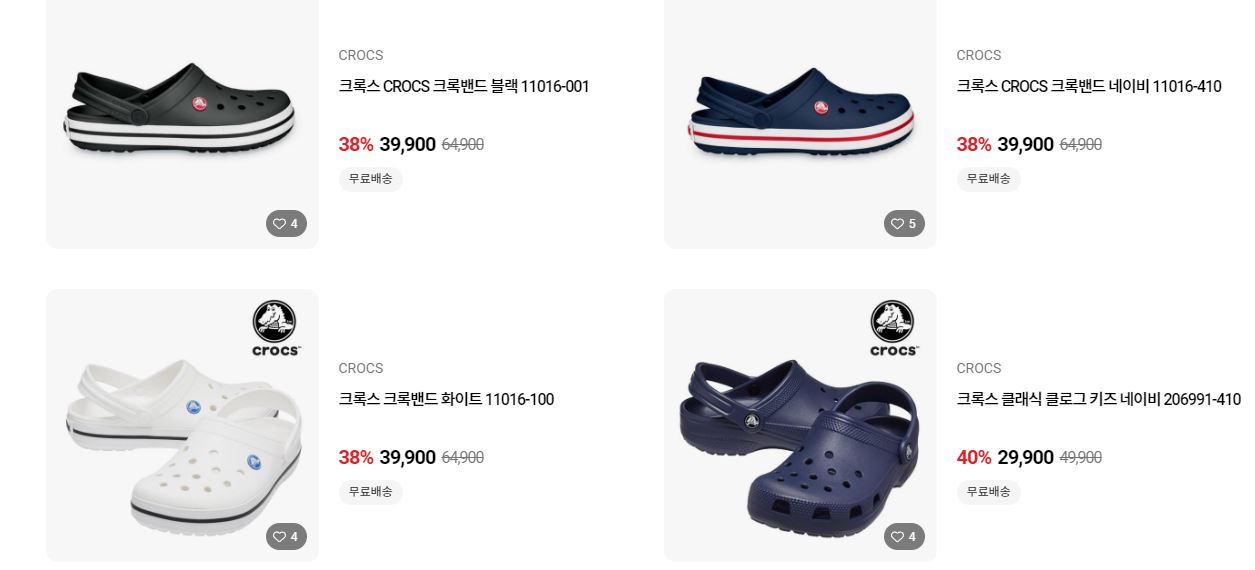Tap heart icon on navy Crocband image
Screen dimensions: 1255x570
pyautogui.click(x=904, y=224)
